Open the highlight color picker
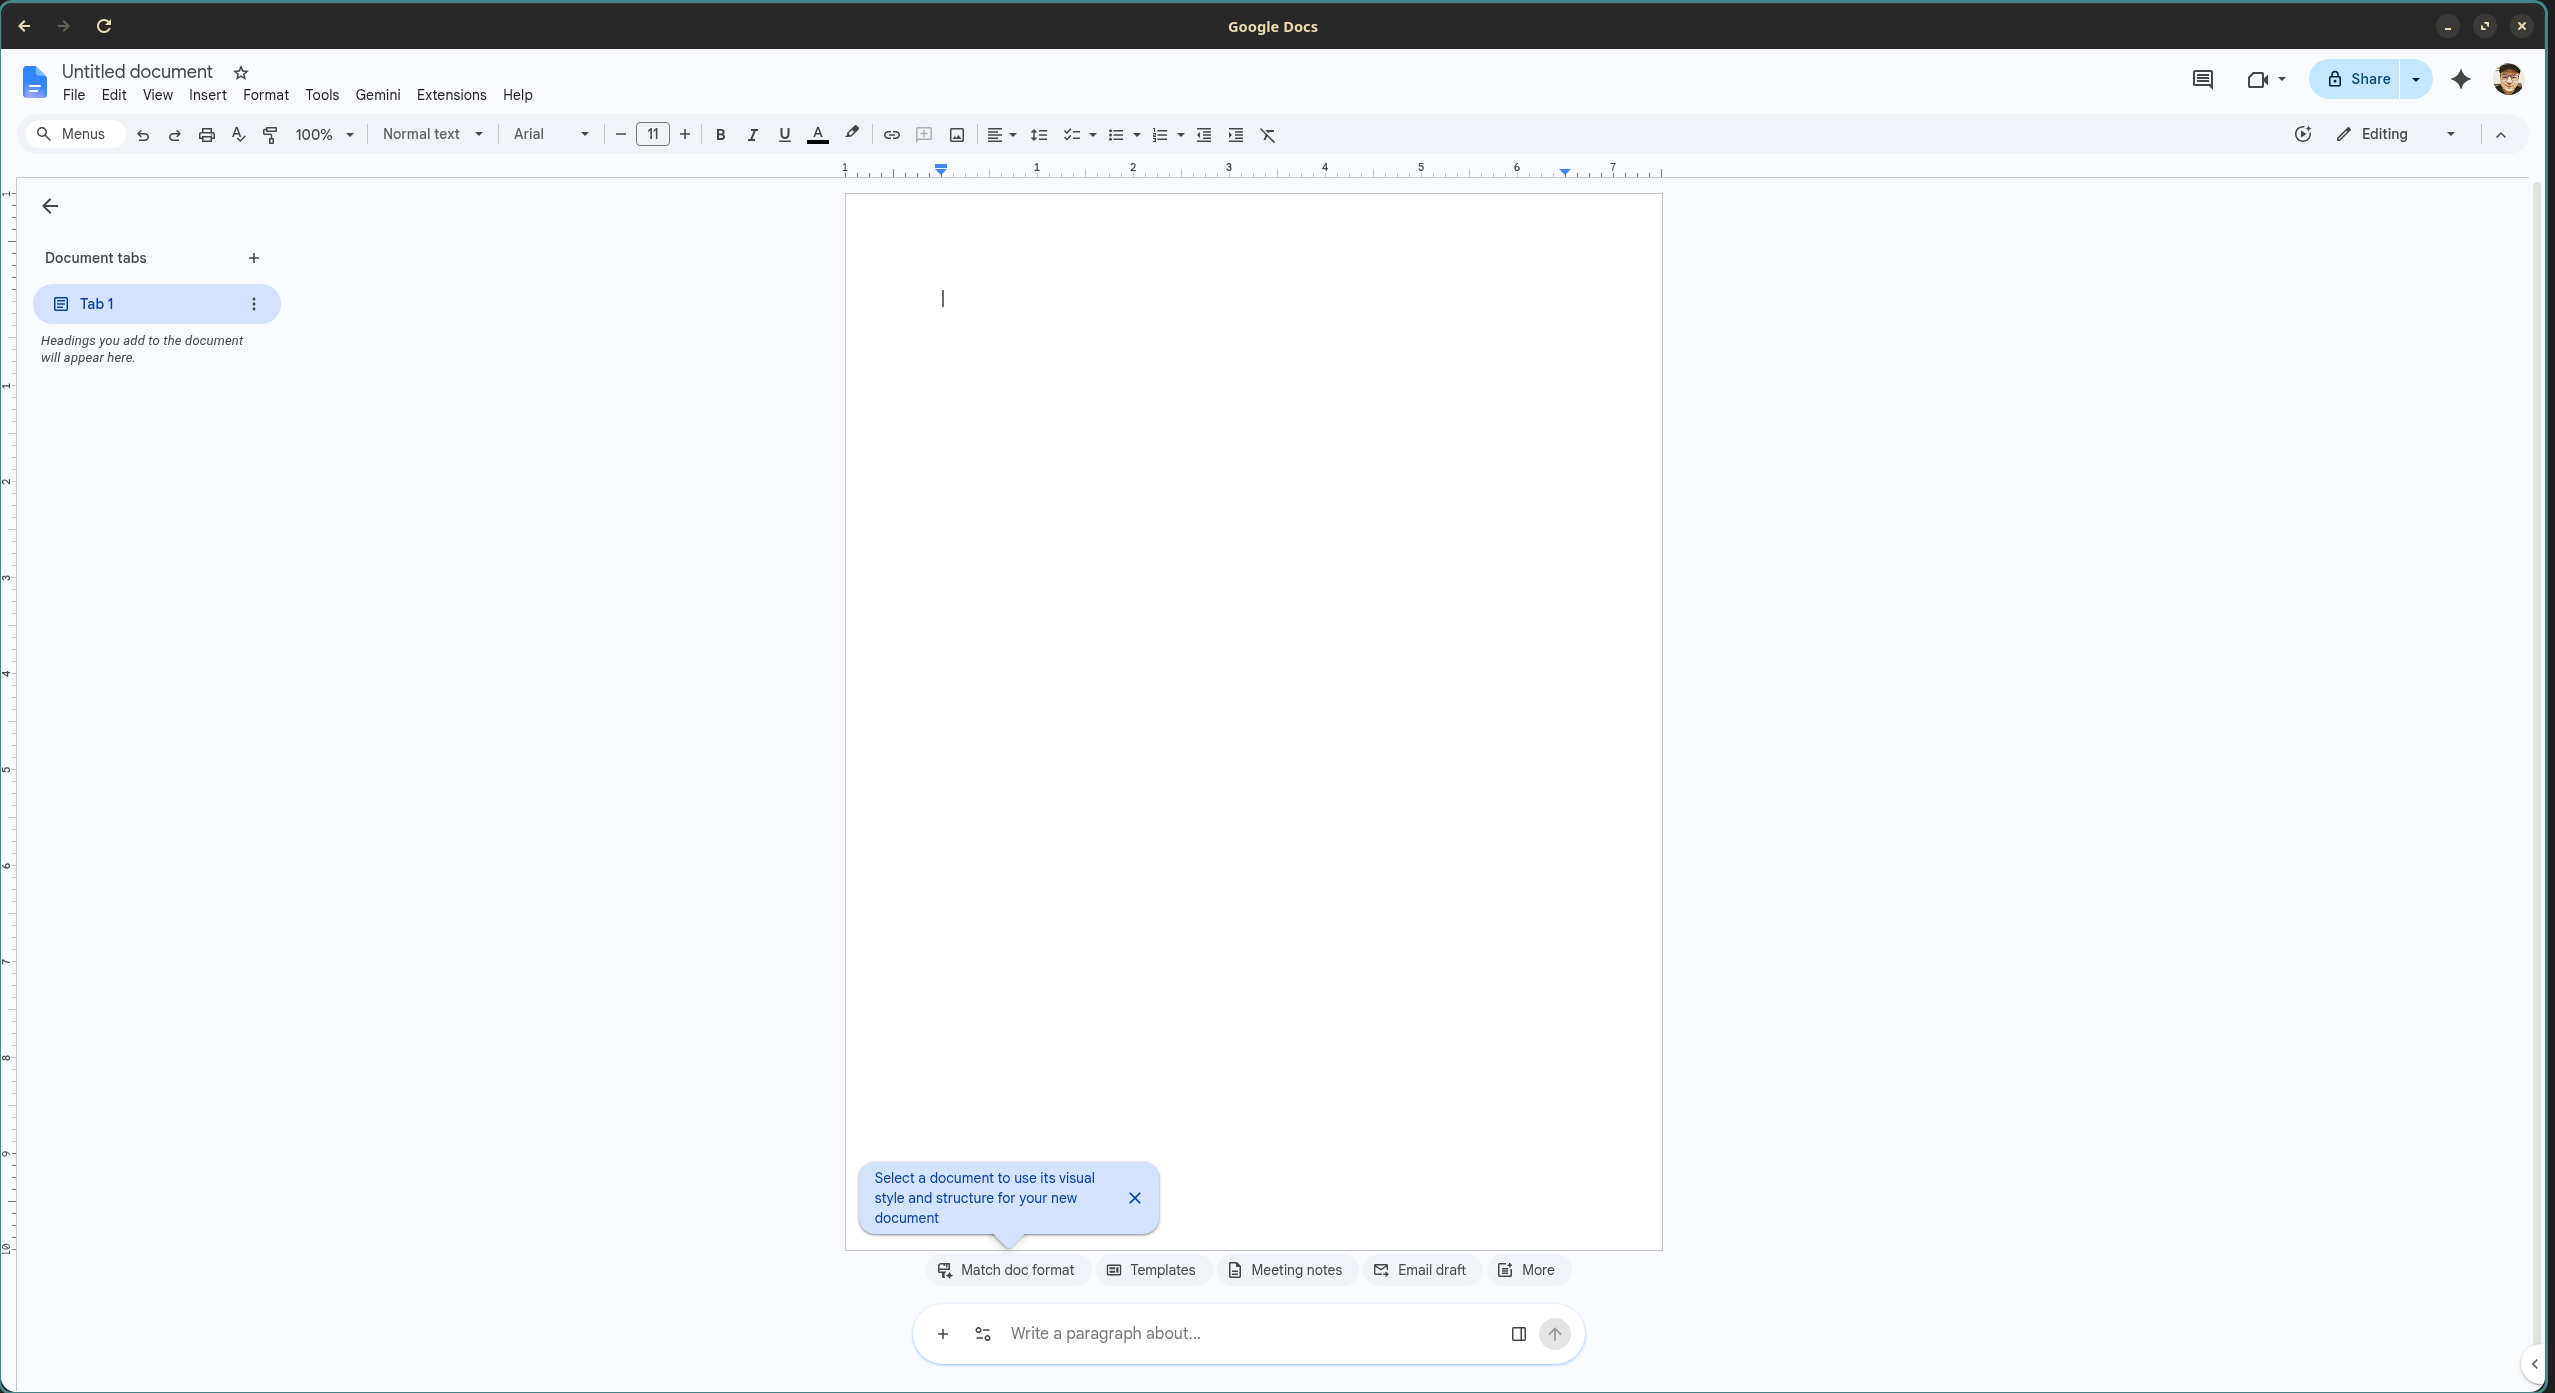 852,135
